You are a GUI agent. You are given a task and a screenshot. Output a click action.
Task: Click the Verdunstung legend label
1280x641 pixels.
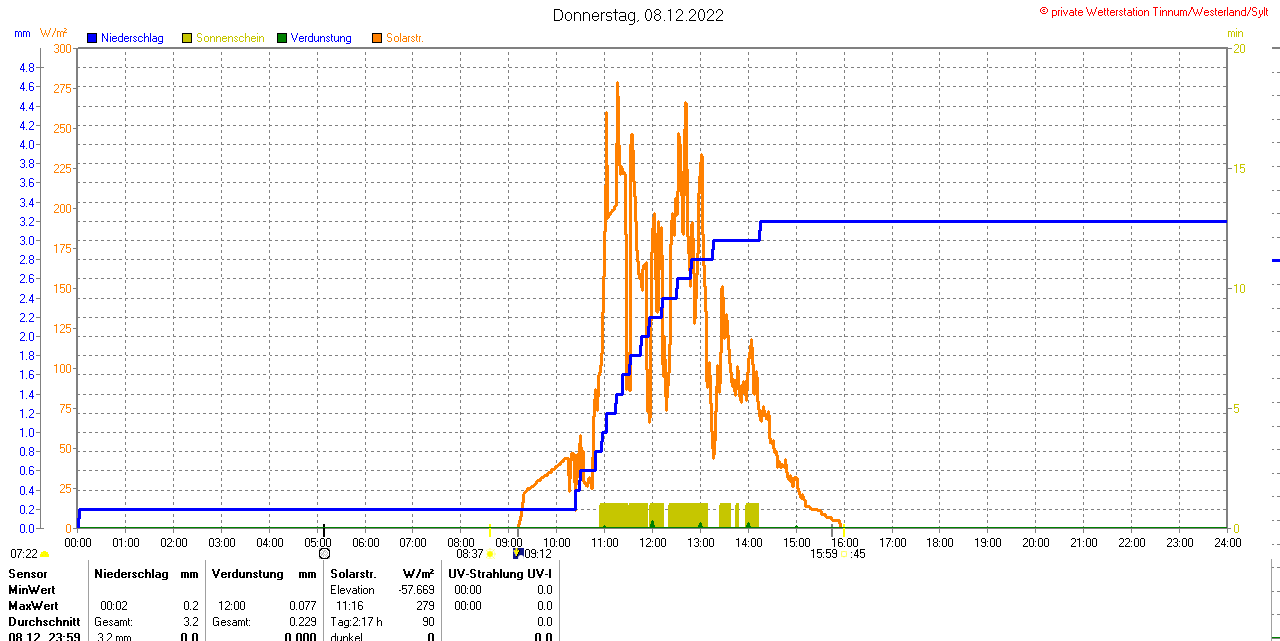coord(321,38)
